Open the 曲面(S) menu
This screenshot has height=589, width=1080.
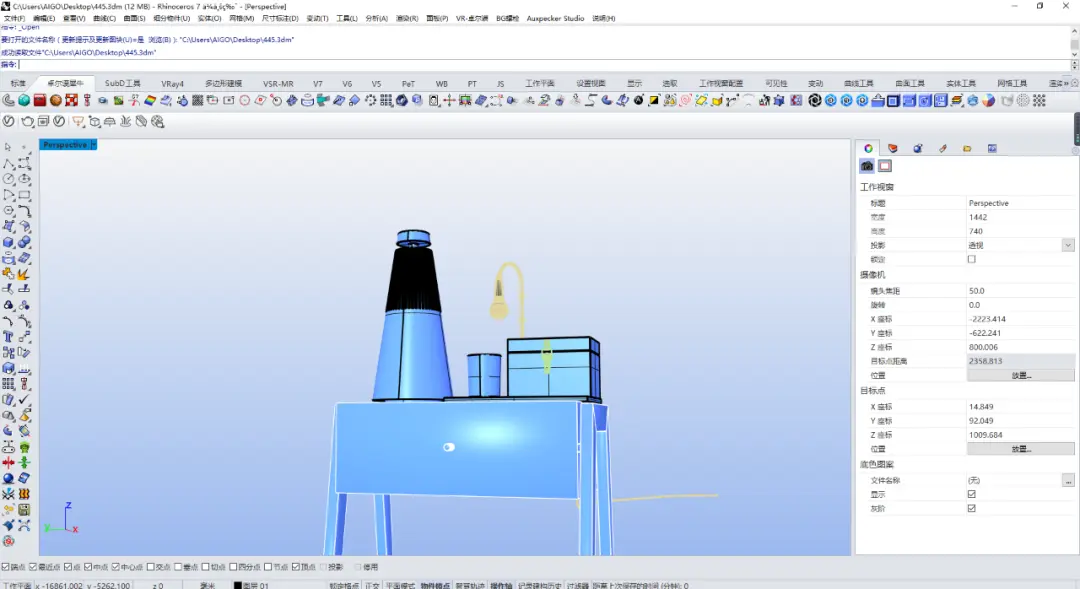(134, 19)
